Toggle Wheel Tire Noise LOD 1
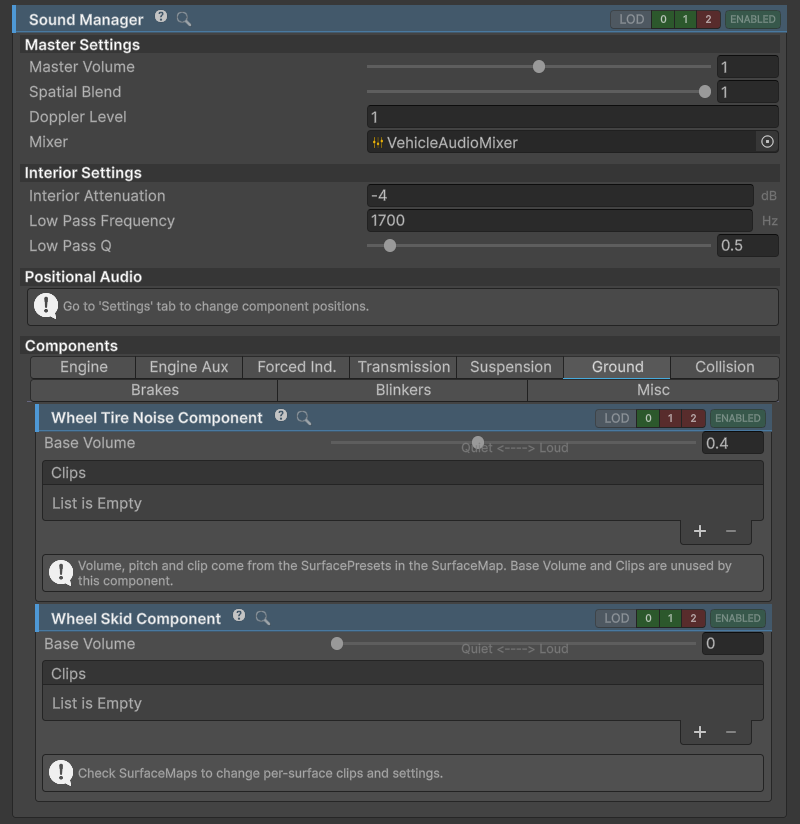The image size is (800, 824). [x=670, y=418]
